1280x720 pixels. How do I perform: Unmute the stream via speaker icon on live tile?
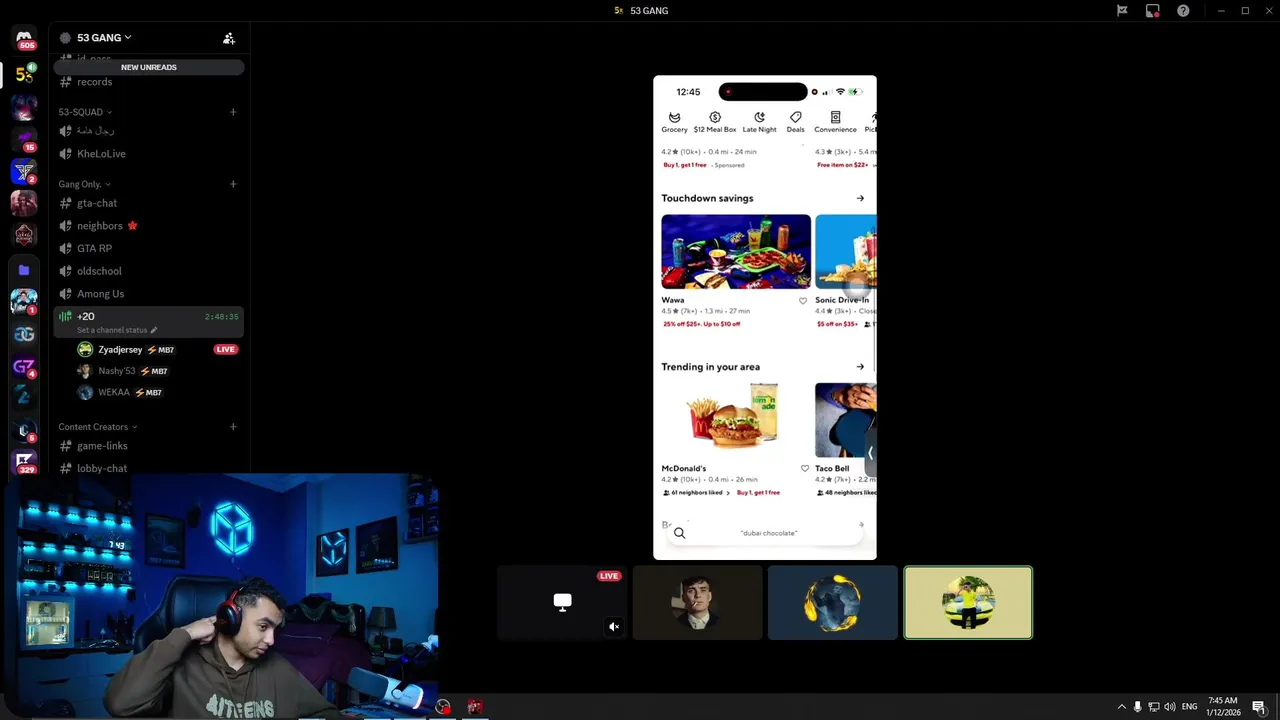click(614, 627)
